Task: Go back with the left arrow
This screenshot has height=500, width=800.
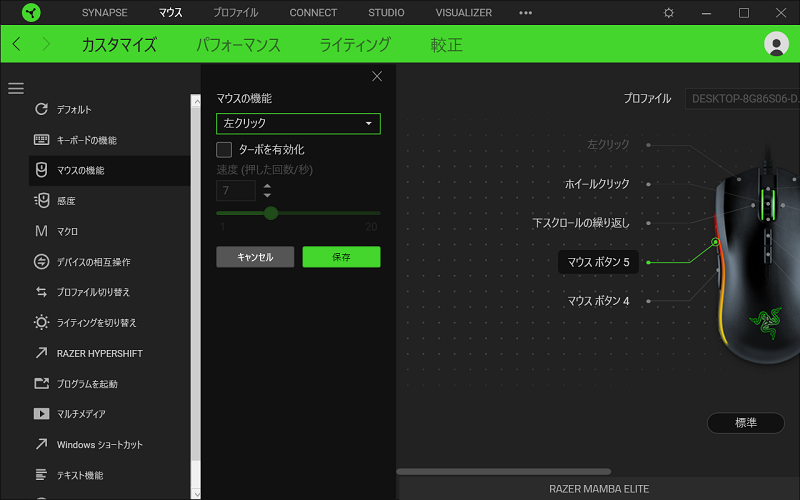Action: (x=17, y=44)
